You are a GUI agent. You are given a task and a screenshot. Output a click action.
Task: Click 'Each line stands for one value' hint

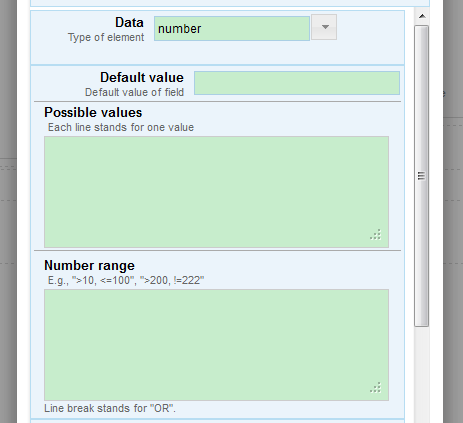(x=121, y=127)
